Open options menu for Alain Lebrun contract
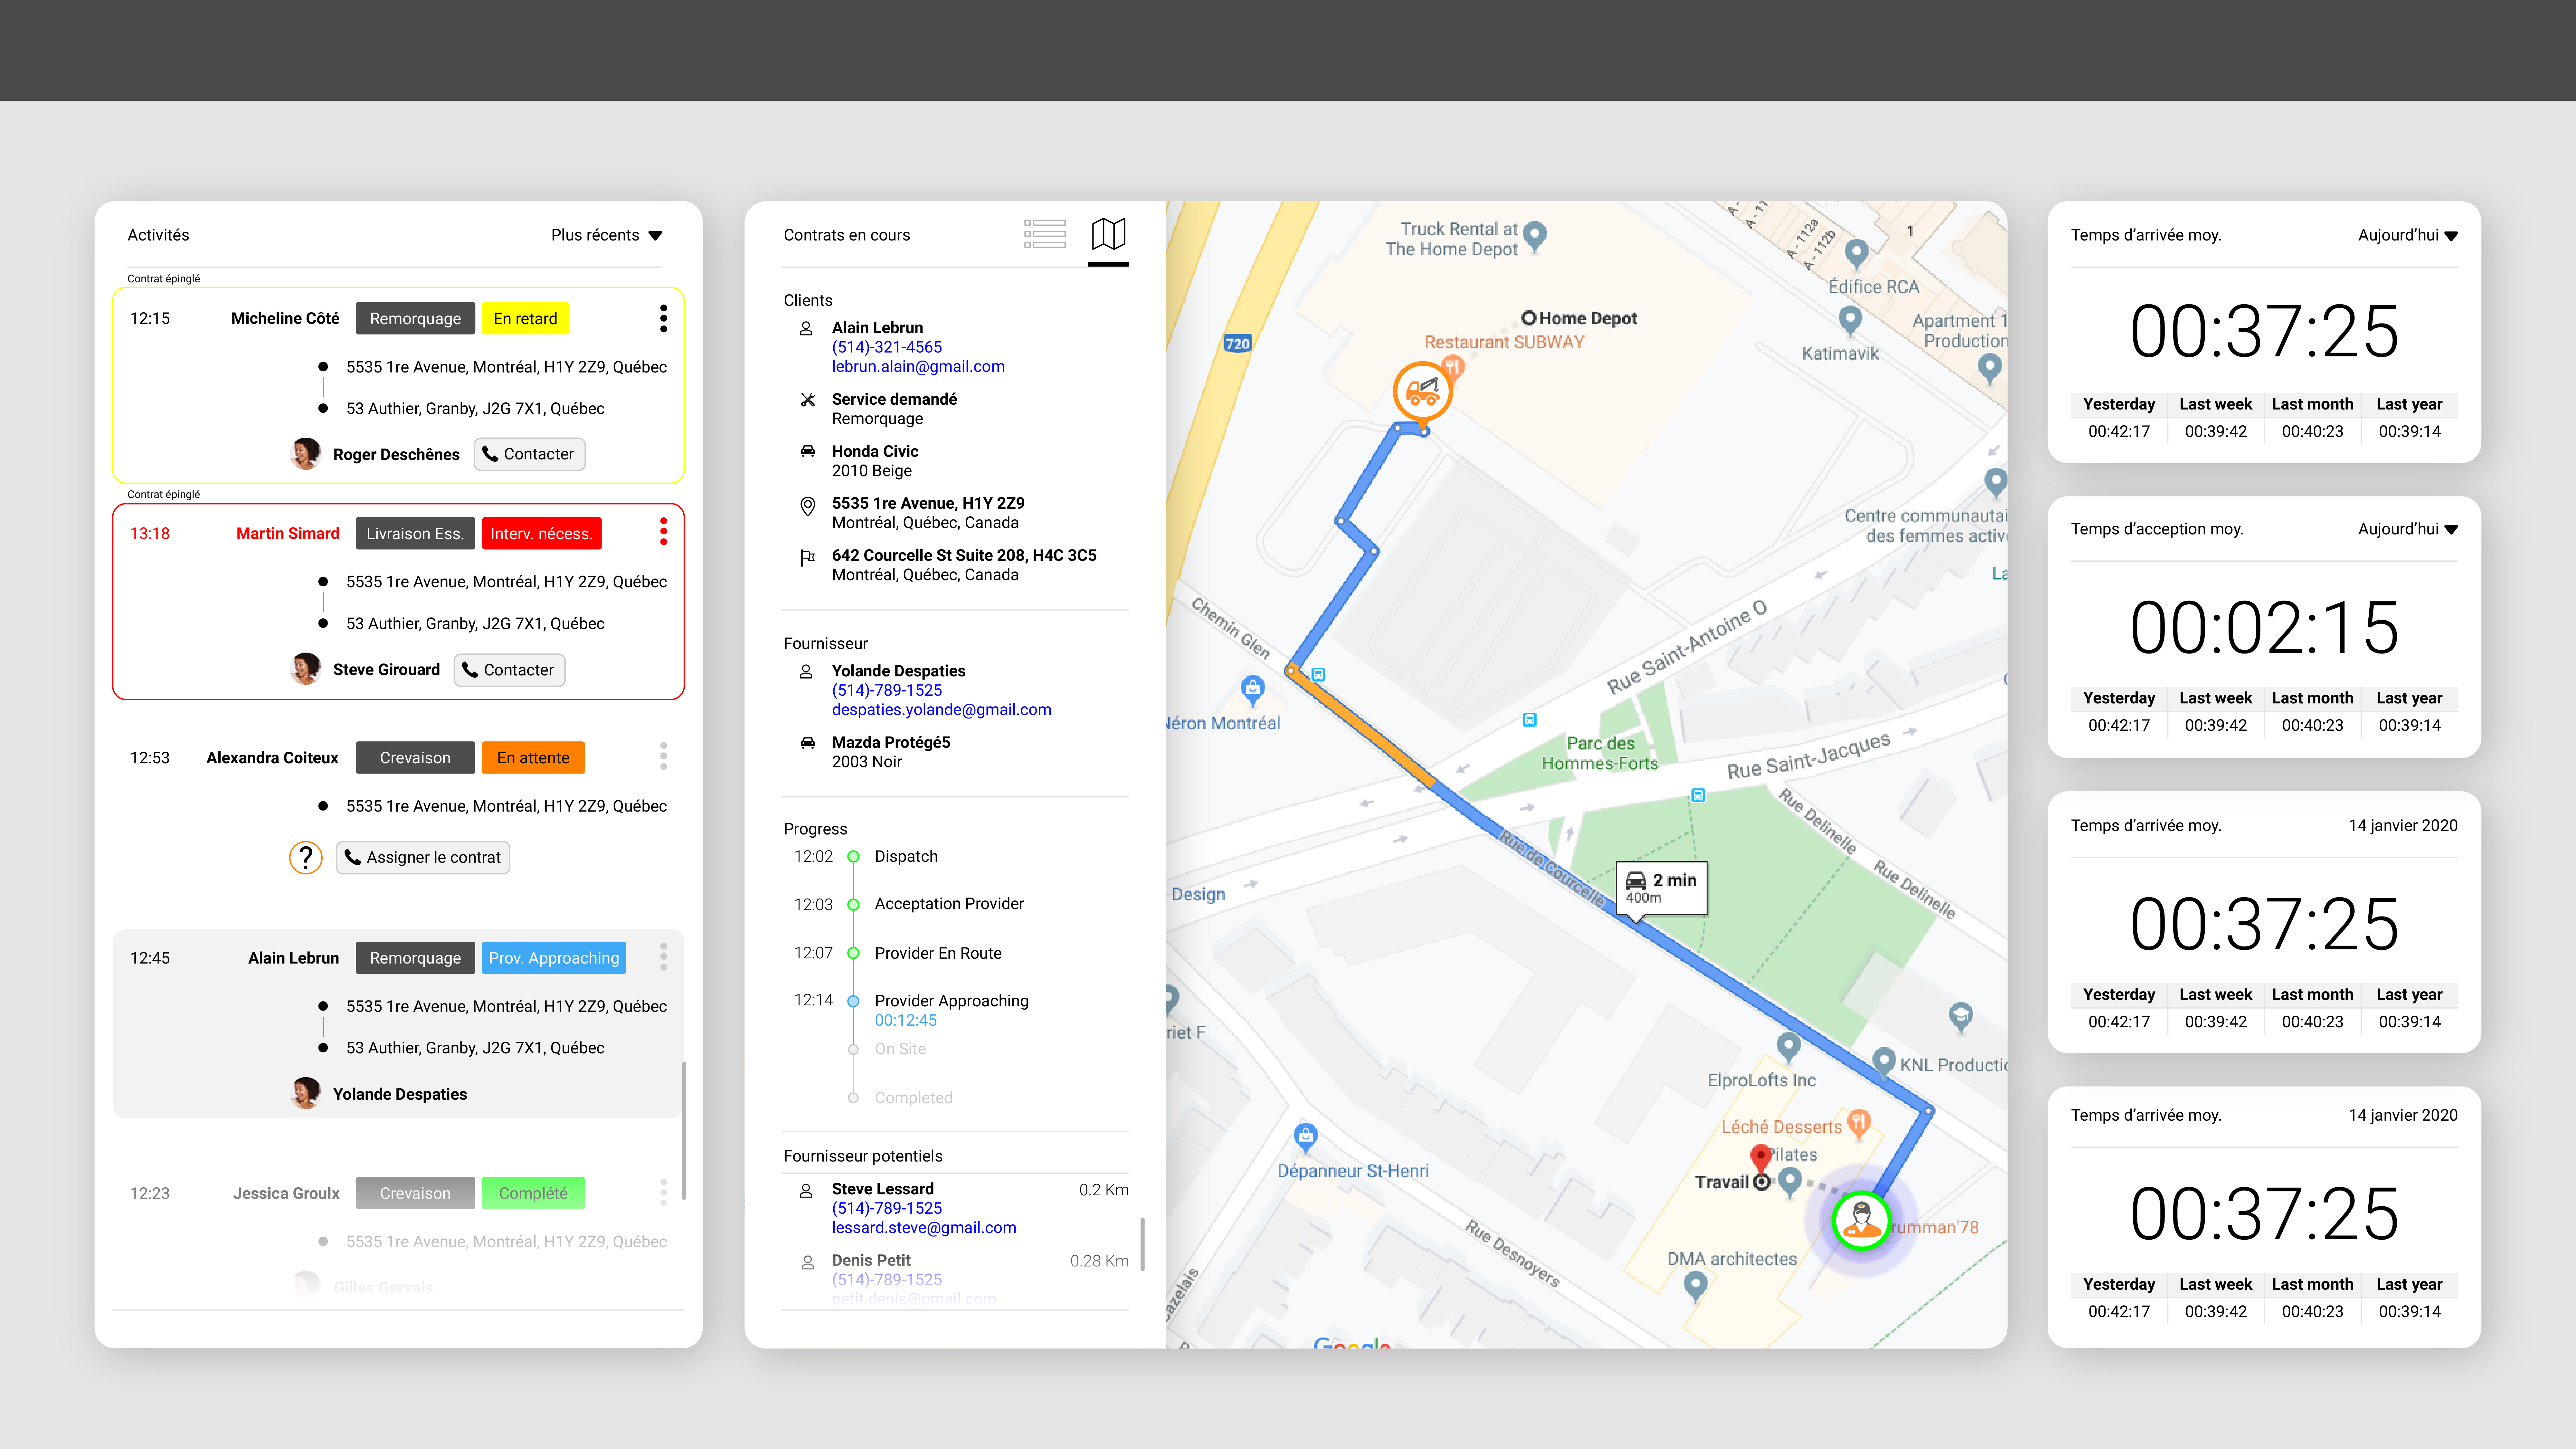Image resolution: width=2576 pixels, height=1449 pixels. (663, 957)
